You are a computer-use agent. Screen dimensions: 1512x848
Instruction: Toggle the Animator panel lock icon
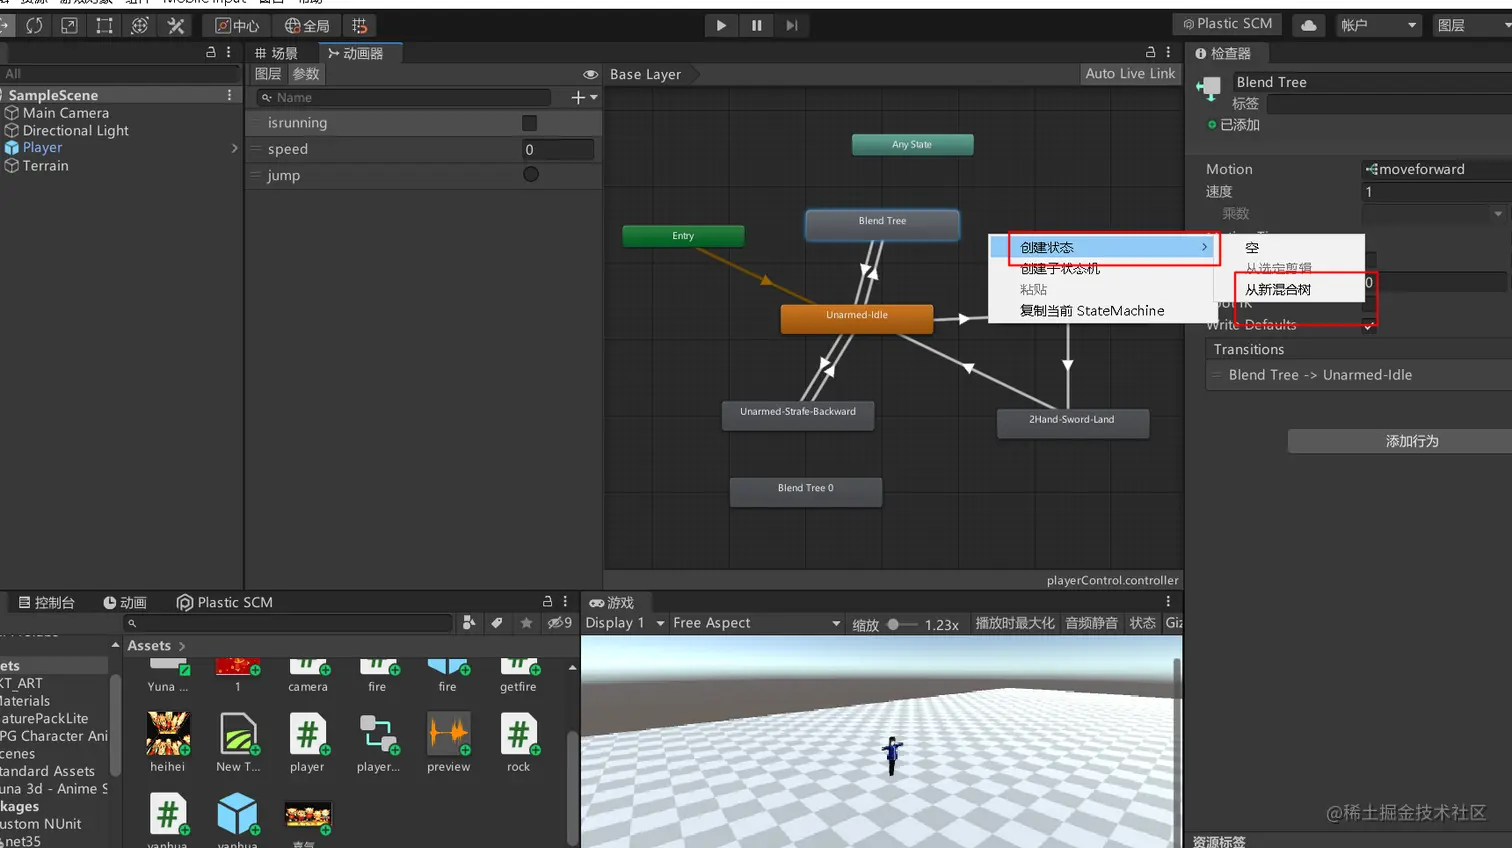point(1150,52)
